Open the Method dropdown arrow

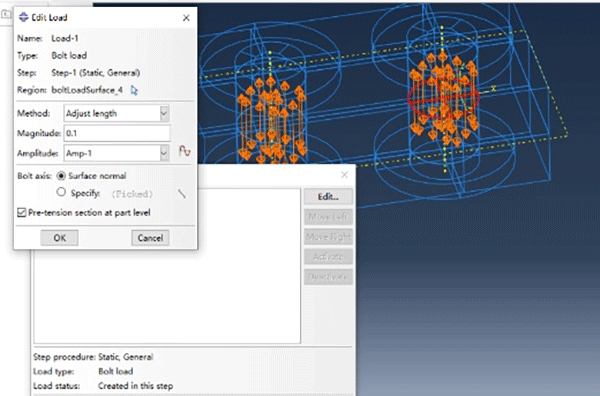[164, 114]
